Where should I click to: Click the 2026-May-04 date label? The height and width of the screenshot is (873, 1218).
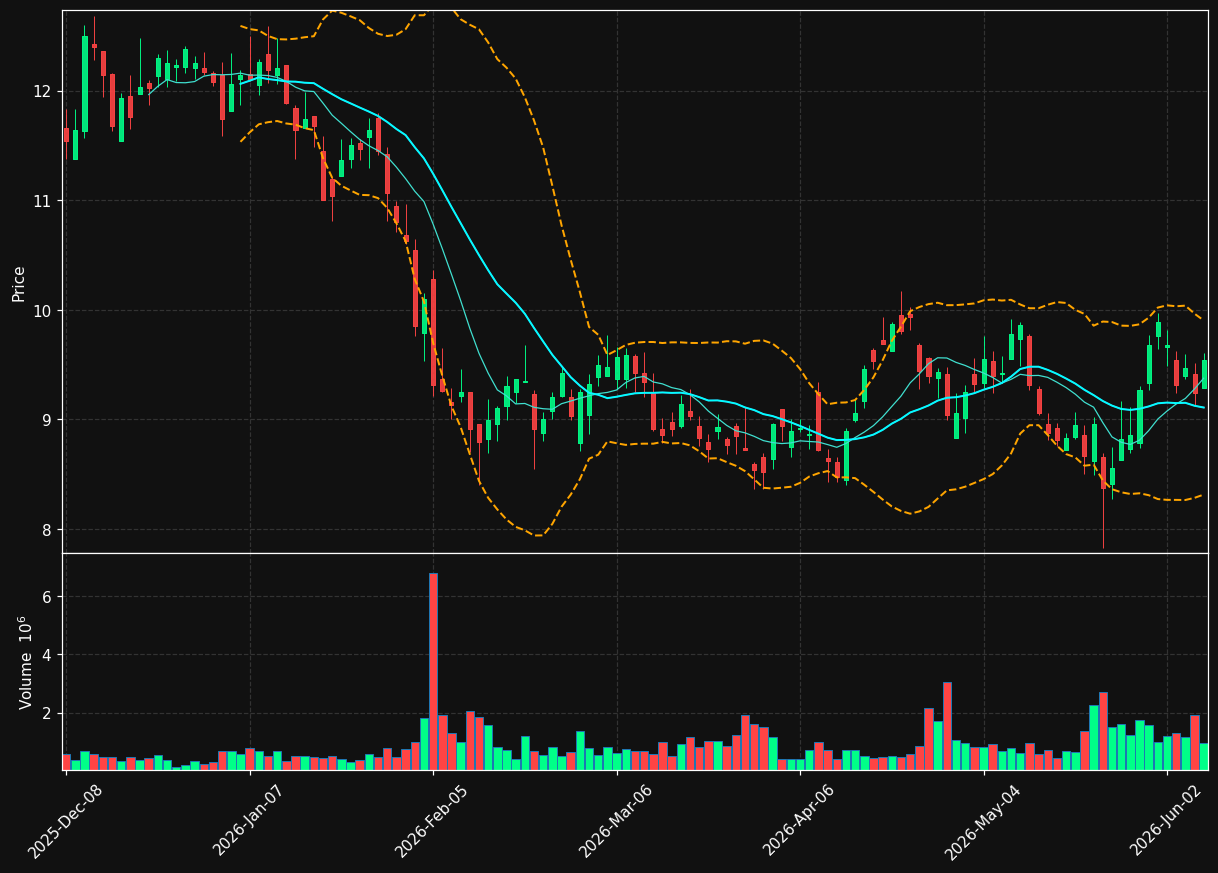[983, 821]
